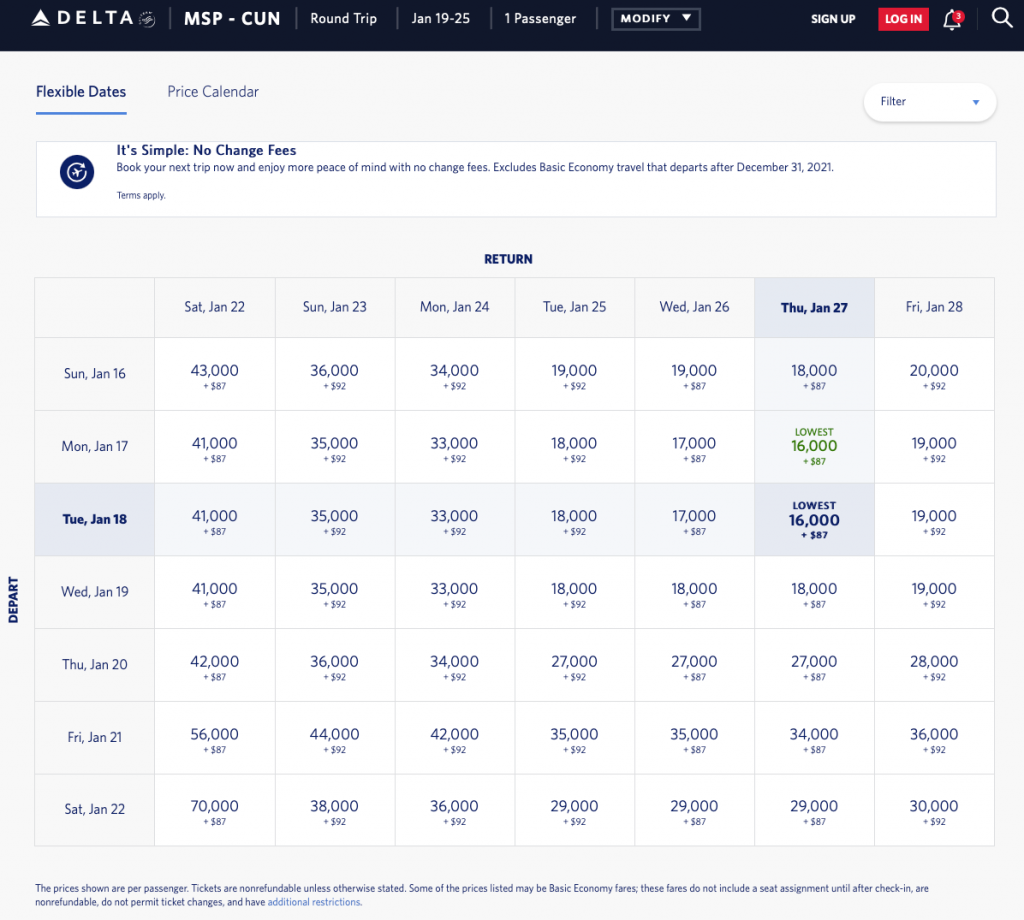Open the Round Trip trip type selector

[343, 19]
